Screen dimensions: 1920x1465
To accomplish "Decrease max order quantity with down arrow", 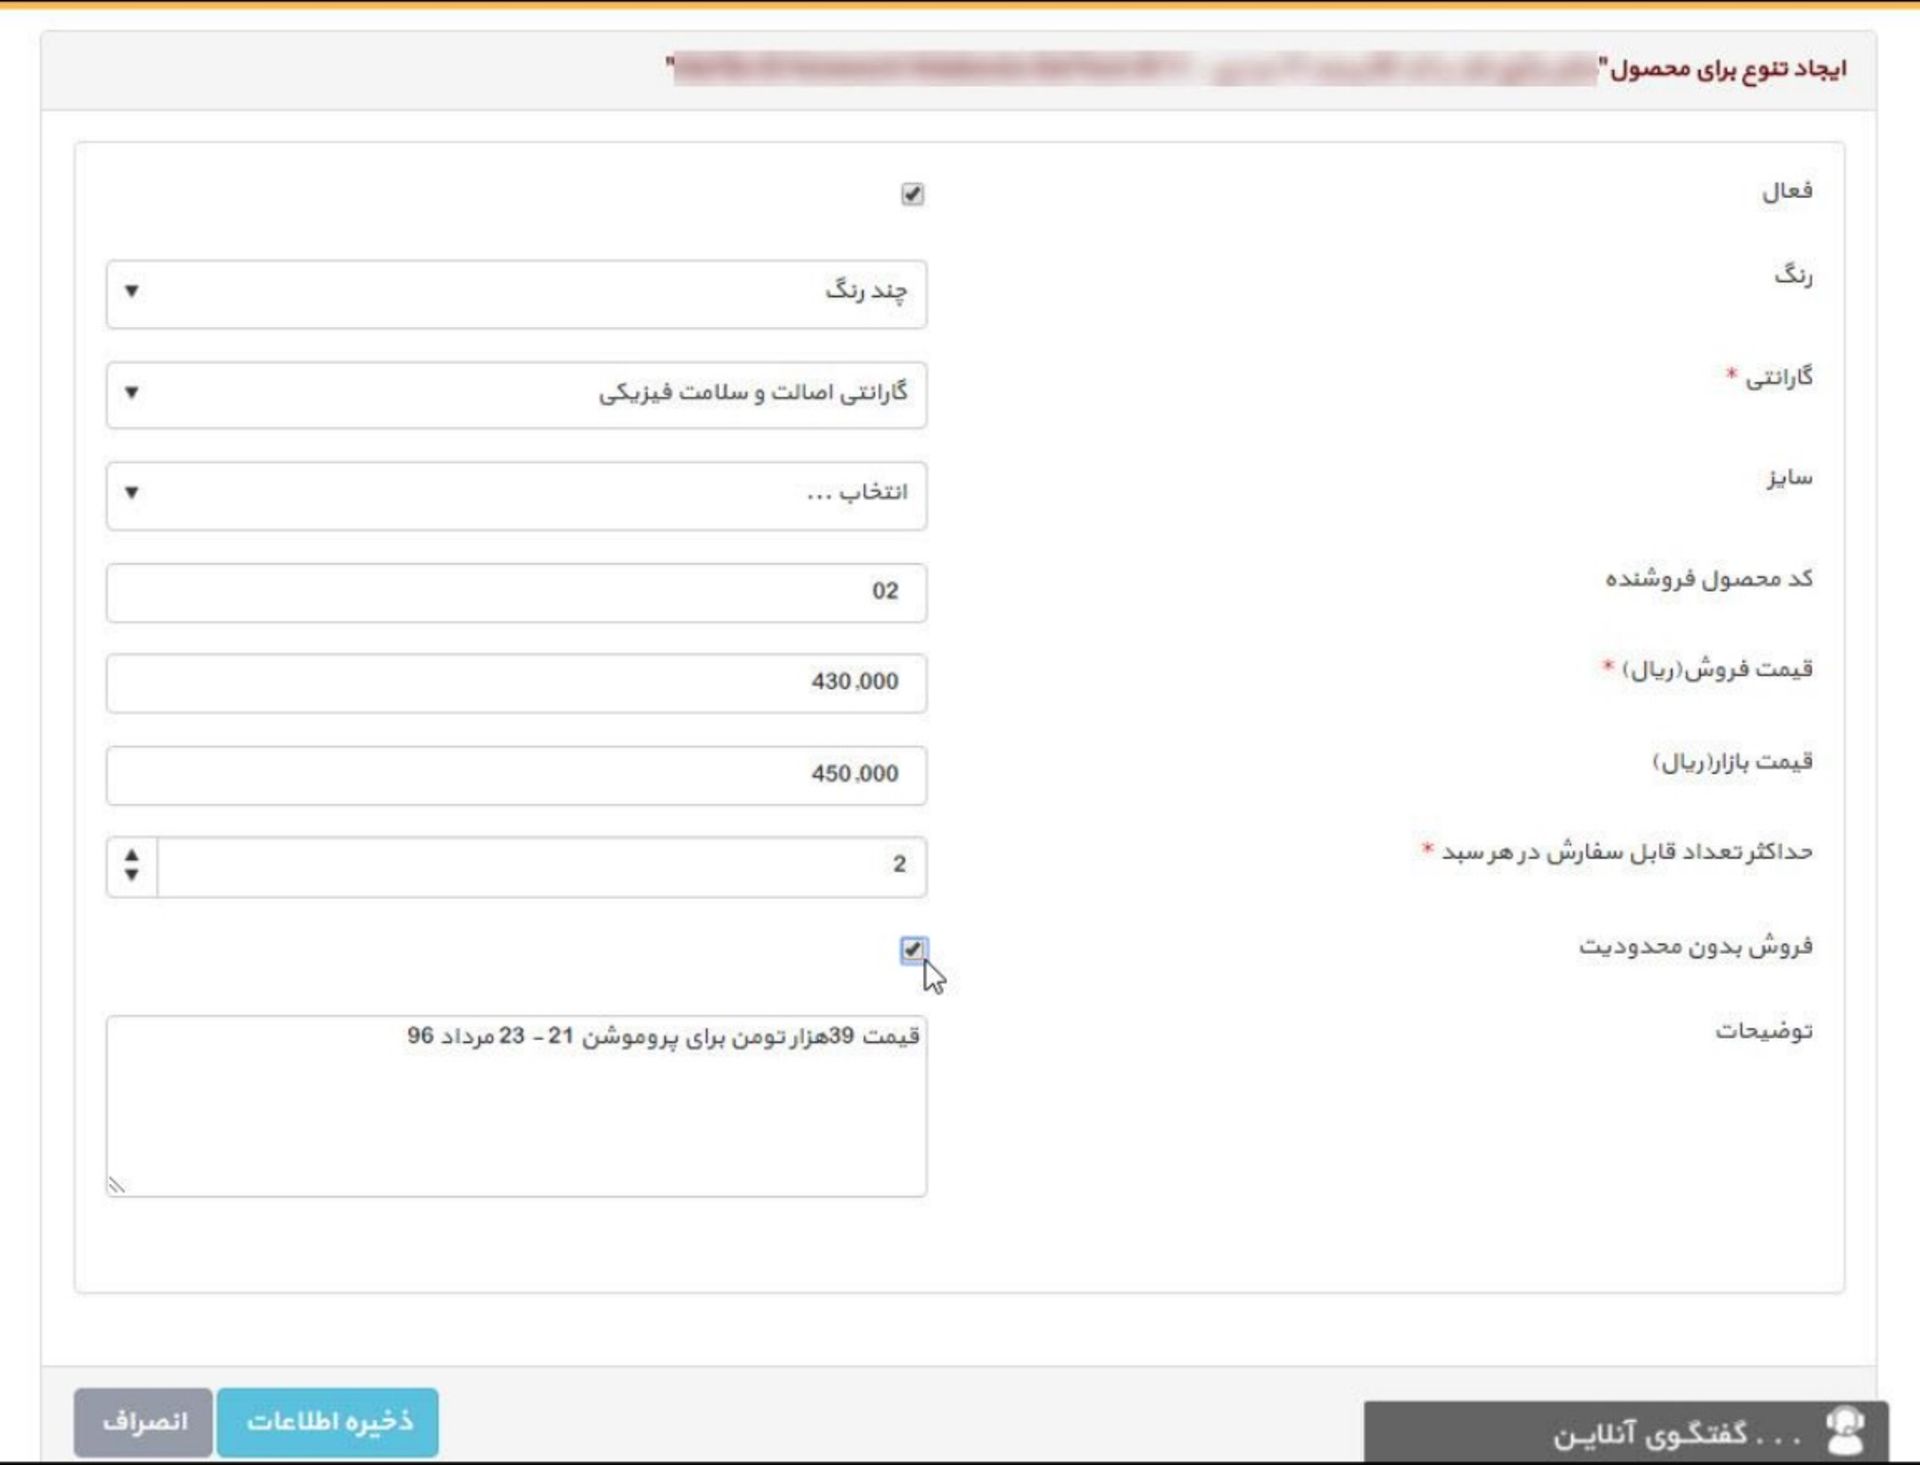I will tap(131, 876).
